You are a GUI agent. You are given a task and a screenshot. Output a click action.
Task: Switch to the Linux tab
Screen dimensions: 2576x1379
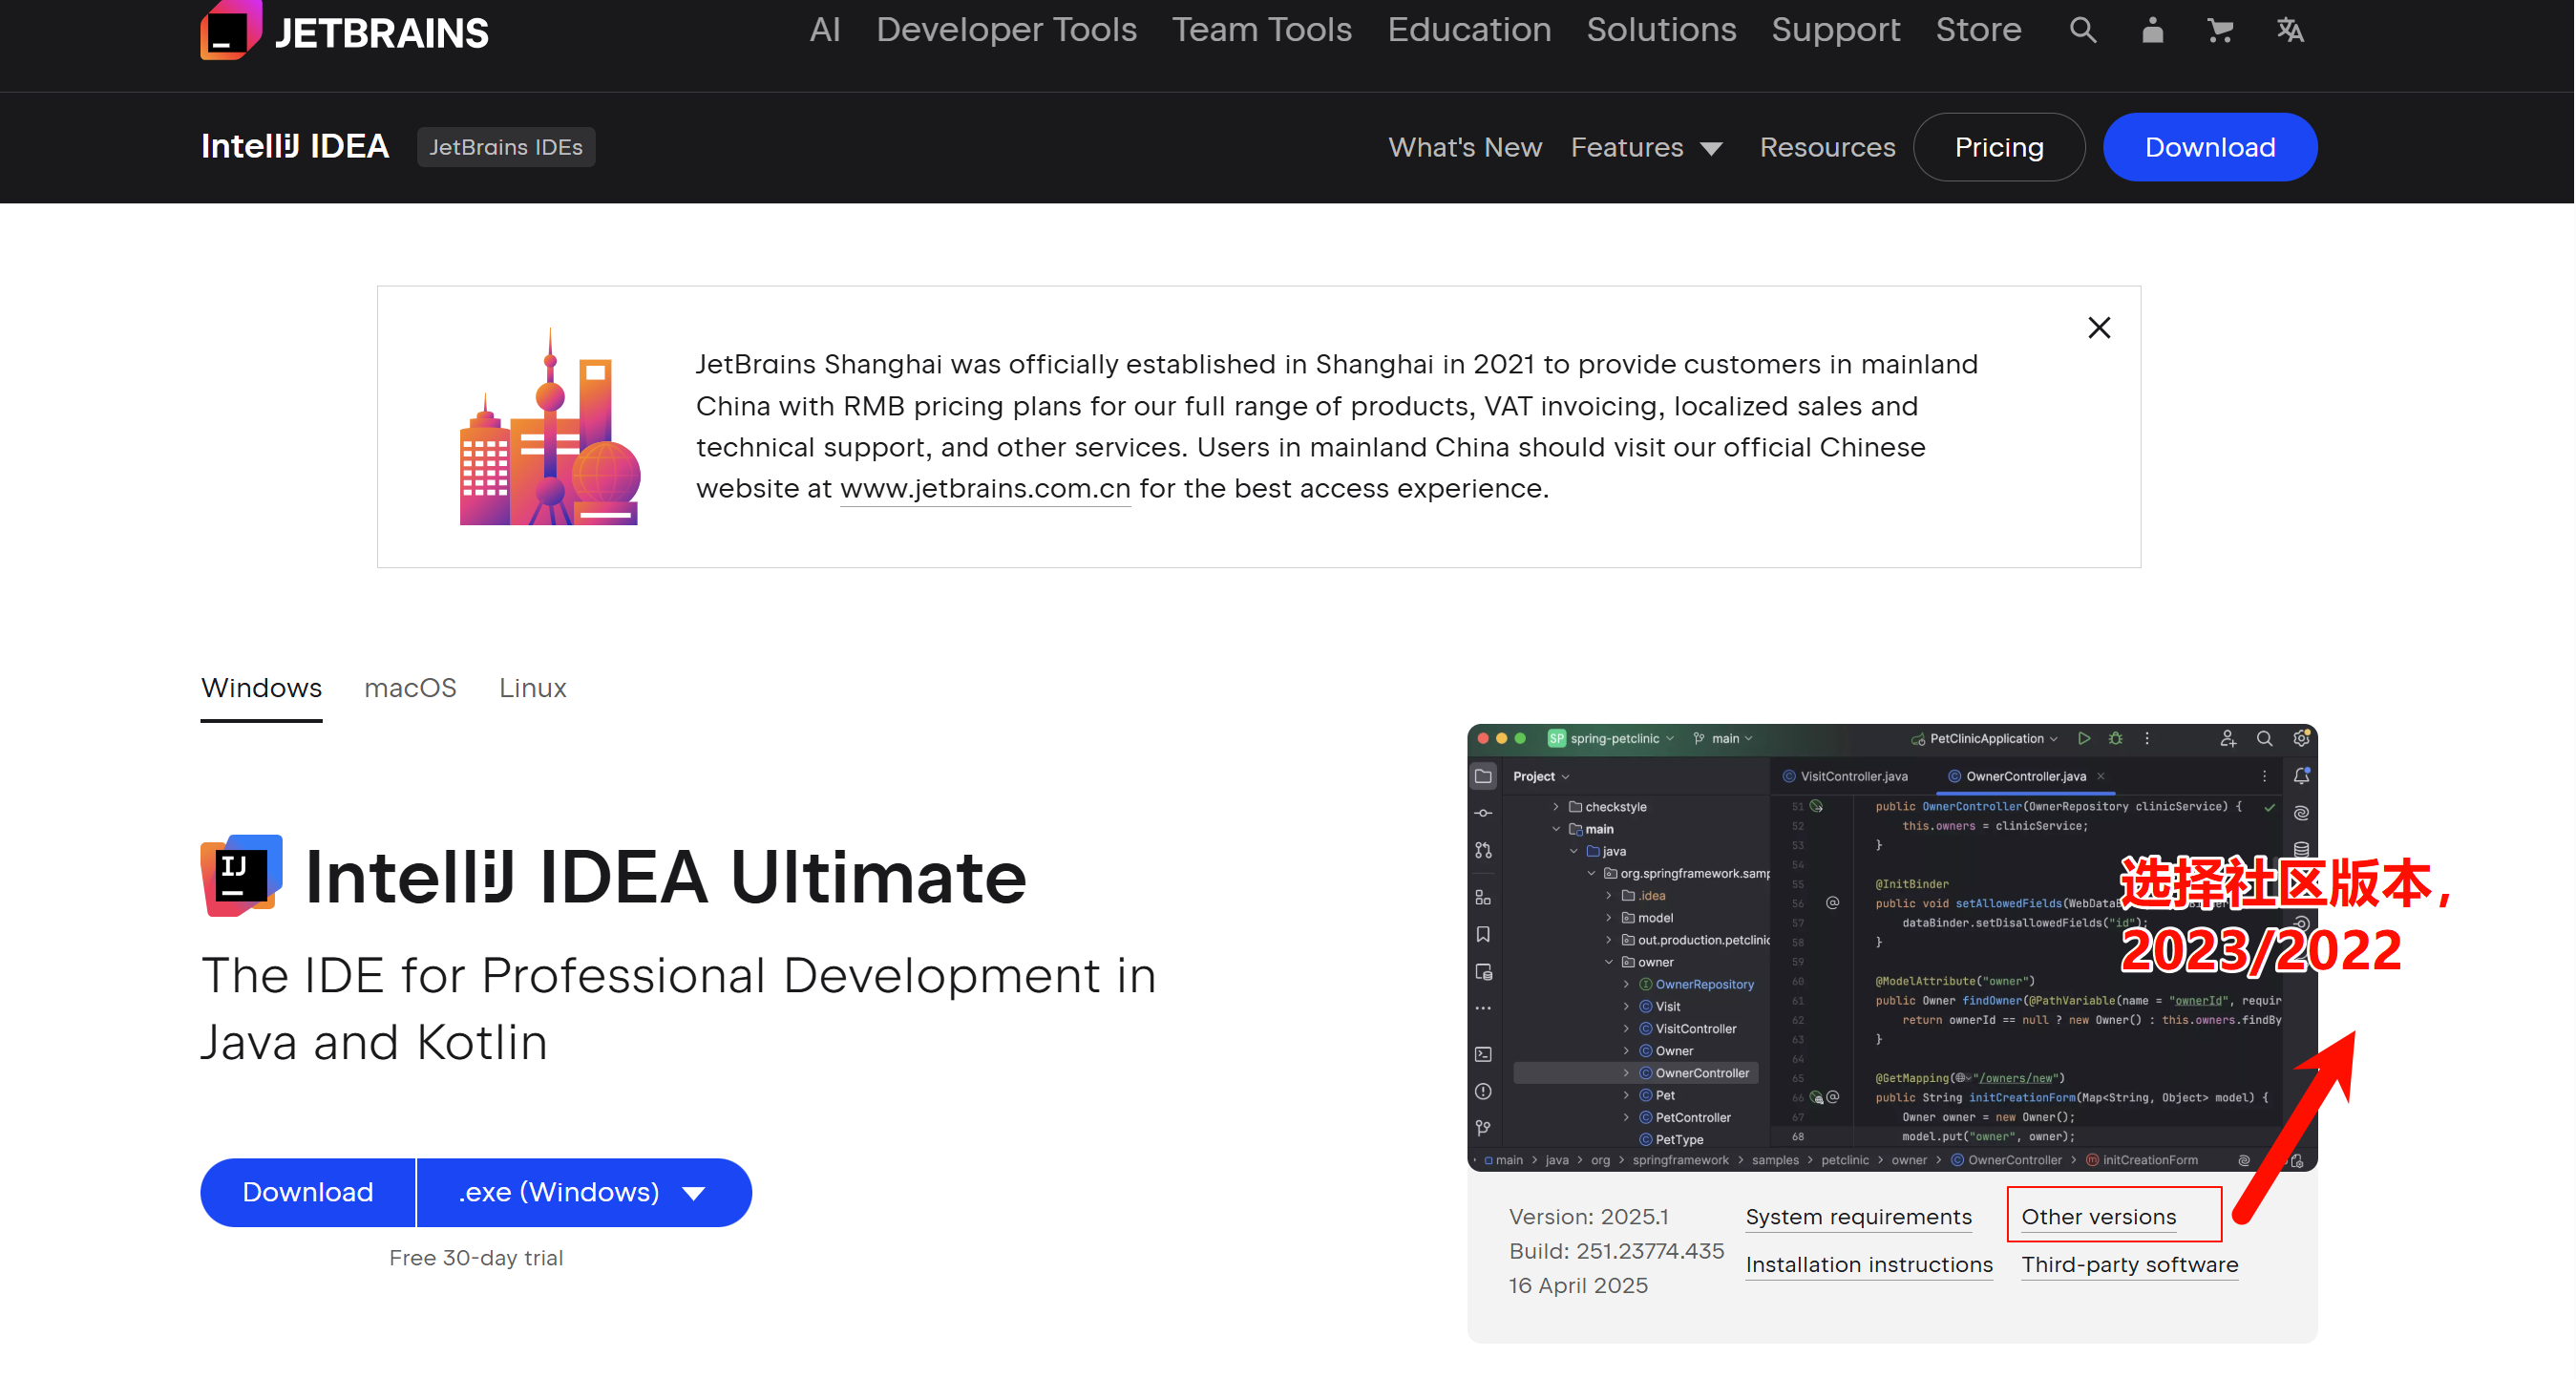tap(532, 688)
